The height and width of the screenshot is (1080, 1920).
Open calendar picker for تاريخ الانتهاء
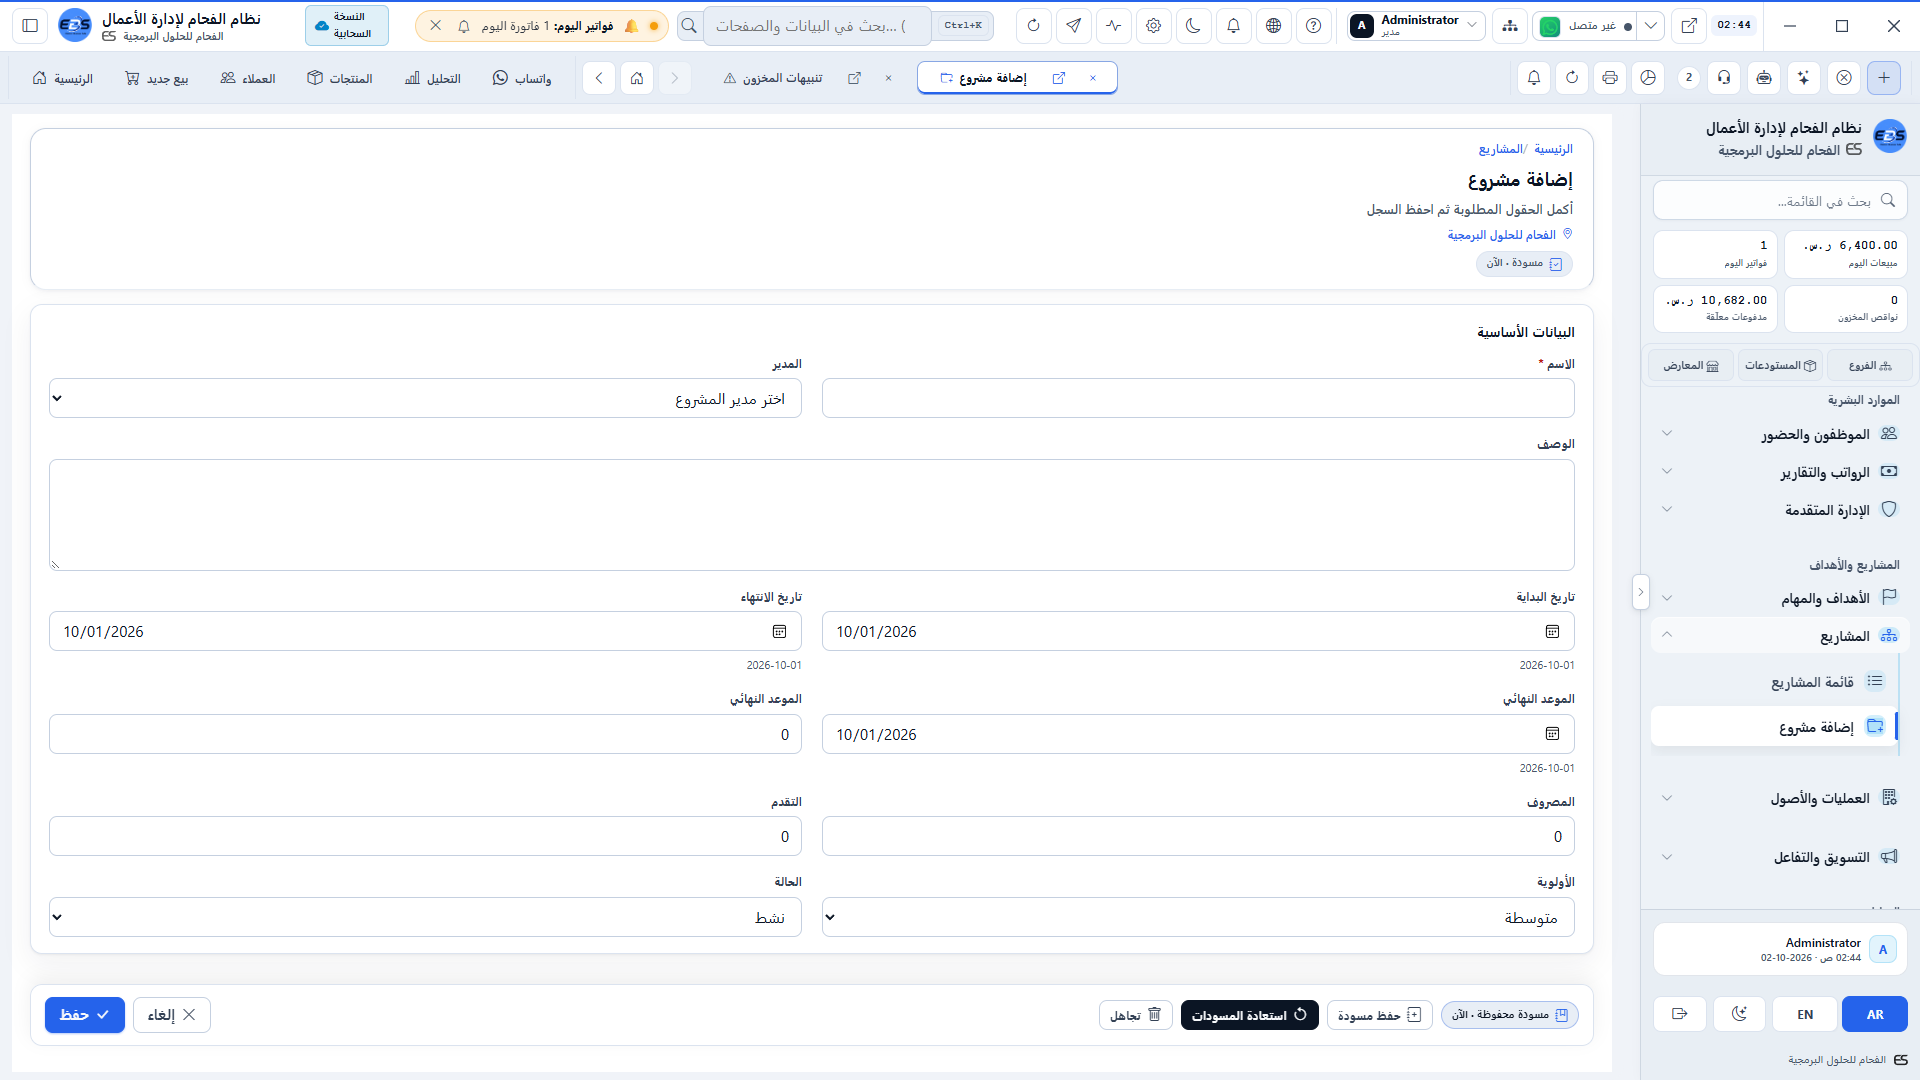(779, 632)
